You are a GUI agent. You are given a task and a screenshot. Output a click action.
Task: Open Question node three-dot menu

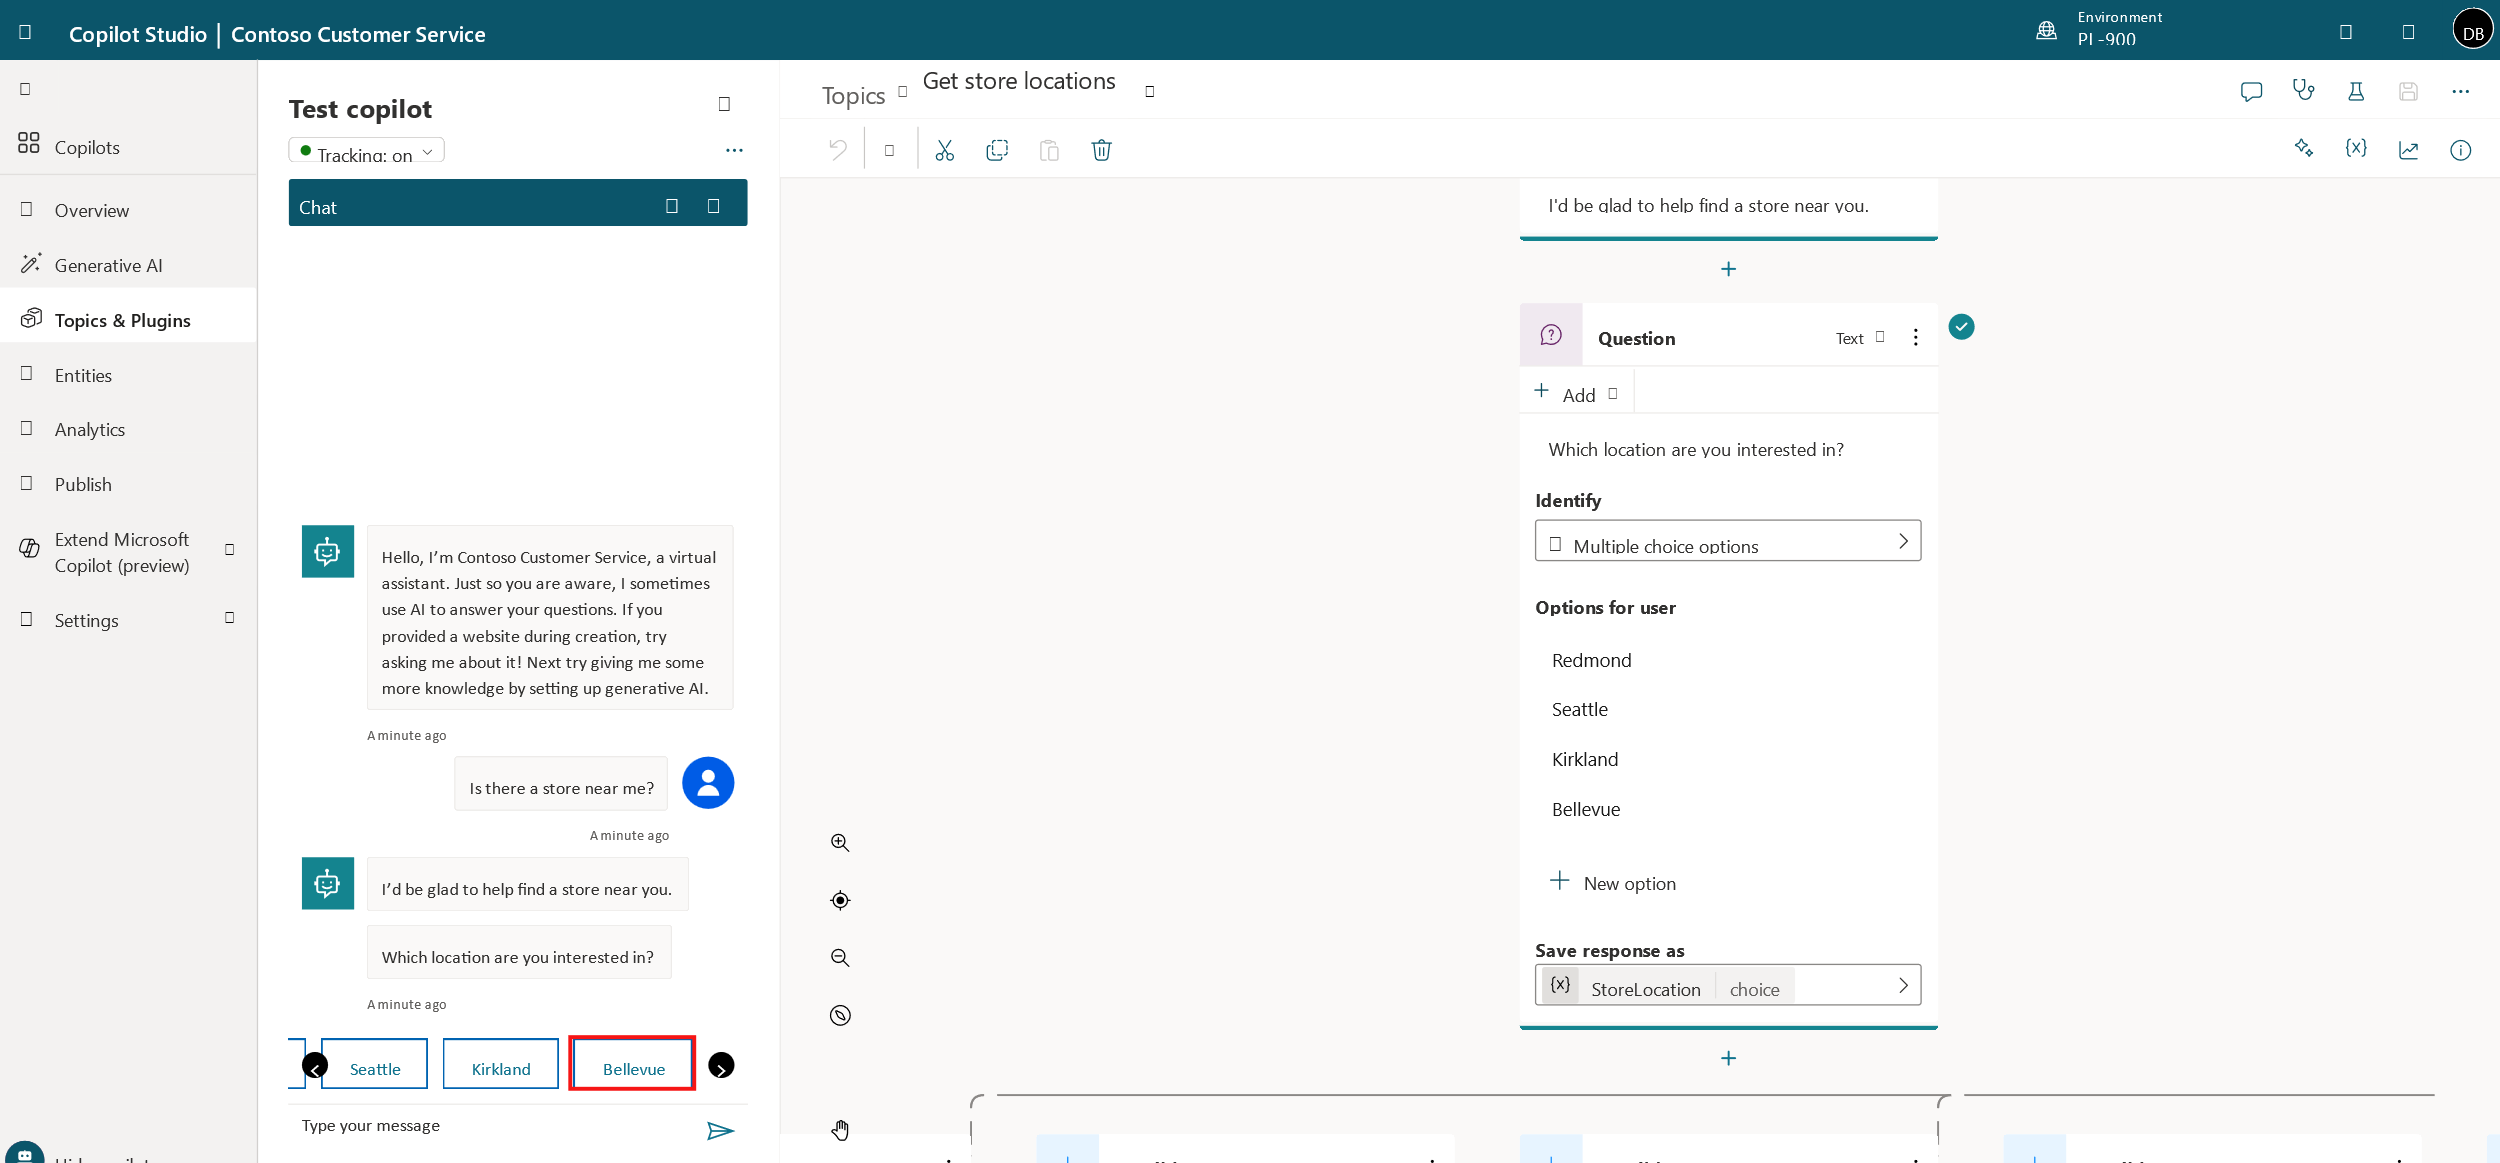(1915, 337)
